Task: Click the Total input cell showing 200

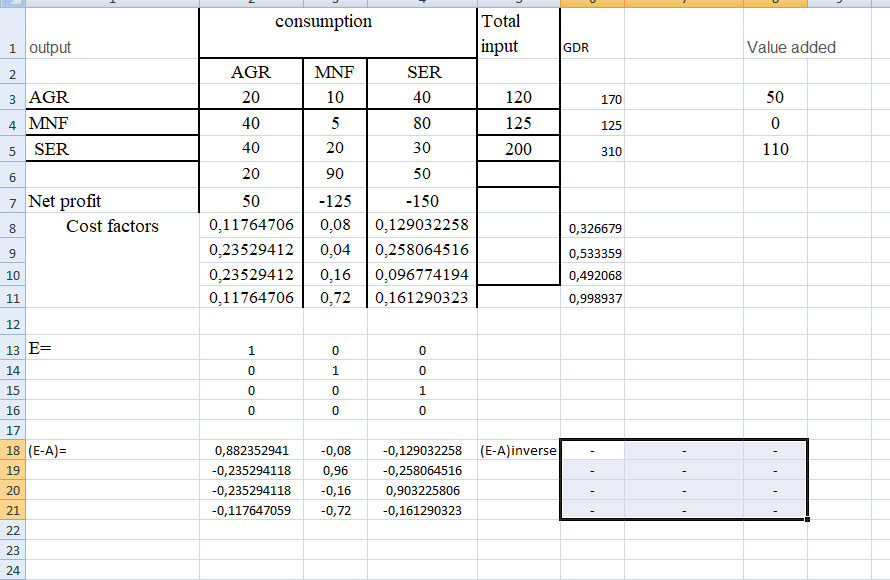Action: pyautogui.click(x=518, y=149)
